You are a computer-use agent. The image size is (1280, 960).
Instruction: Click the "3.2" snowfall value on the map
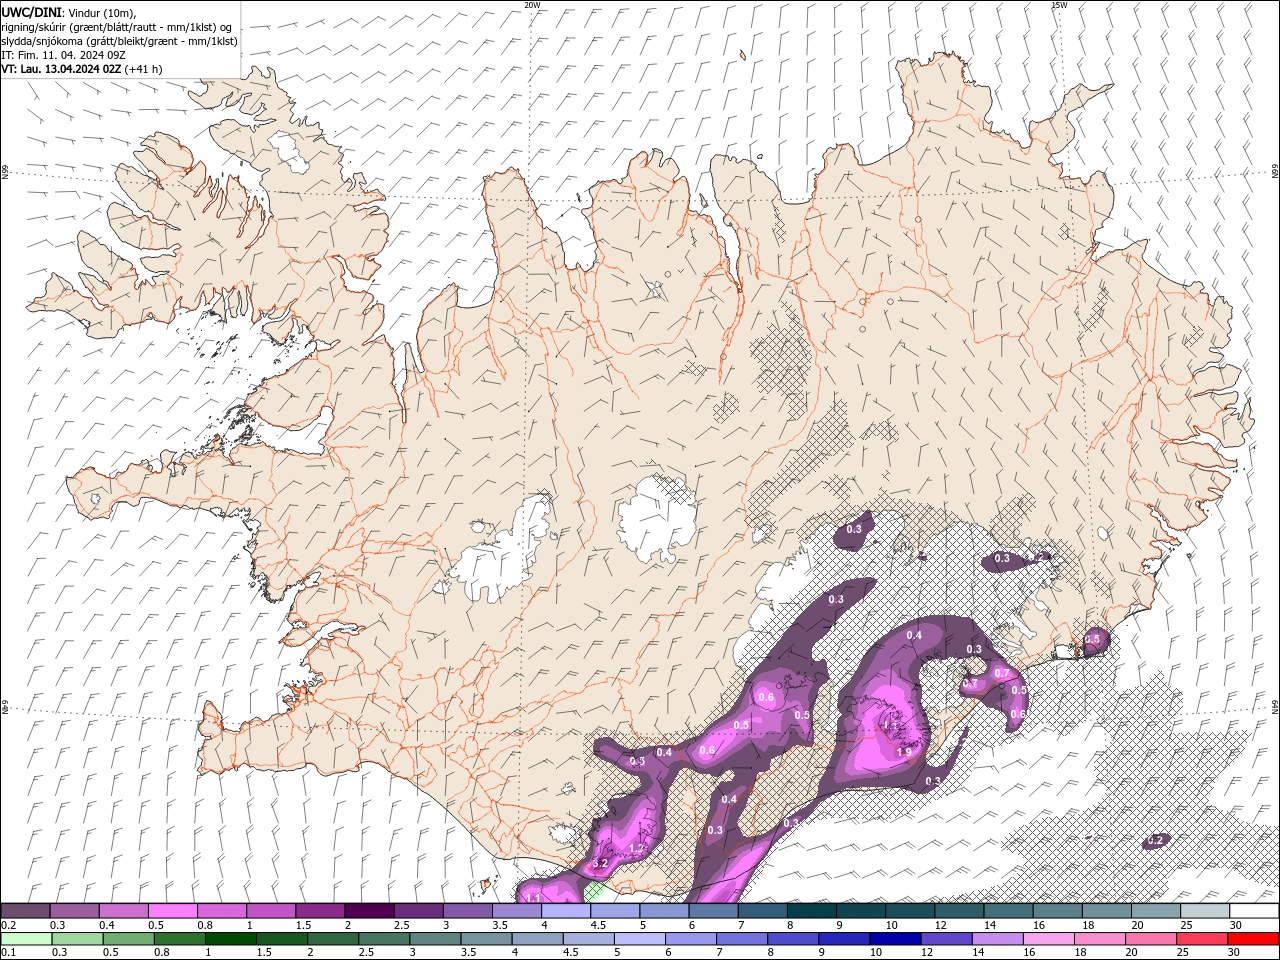[x=600, y=862]
